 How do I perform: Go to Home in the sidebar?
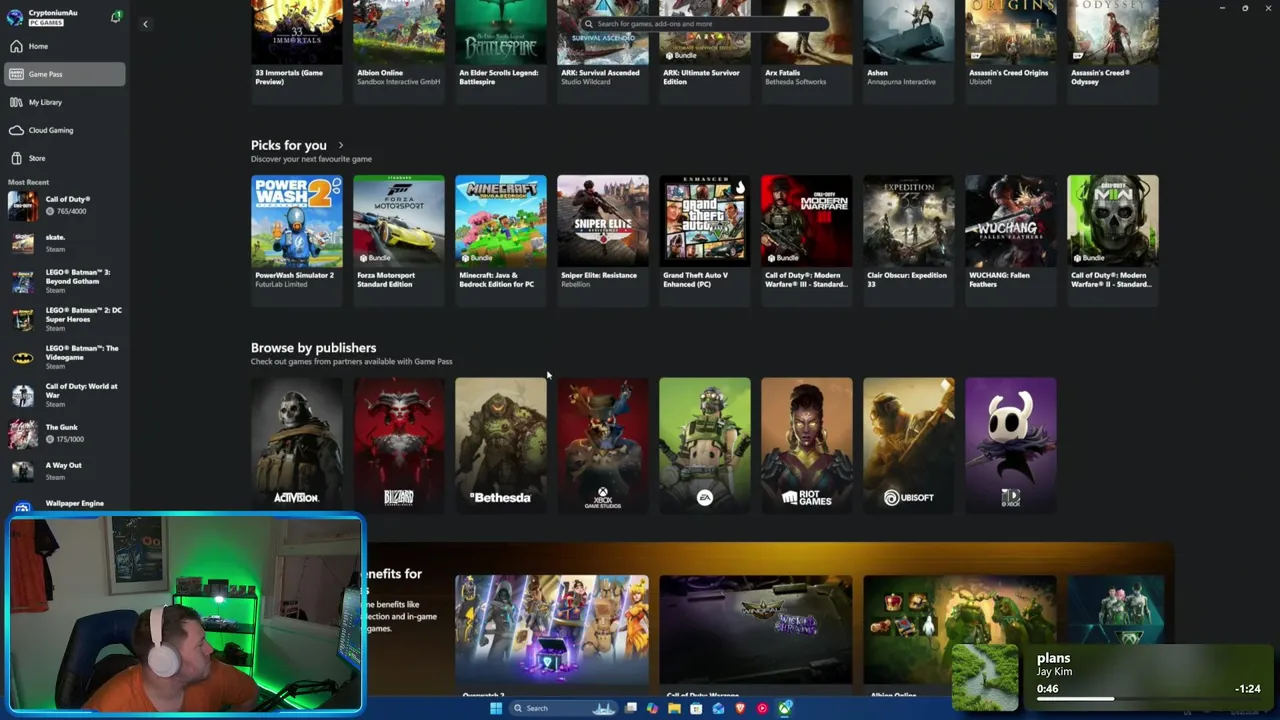pyautogui.click(x=65, y=46)
